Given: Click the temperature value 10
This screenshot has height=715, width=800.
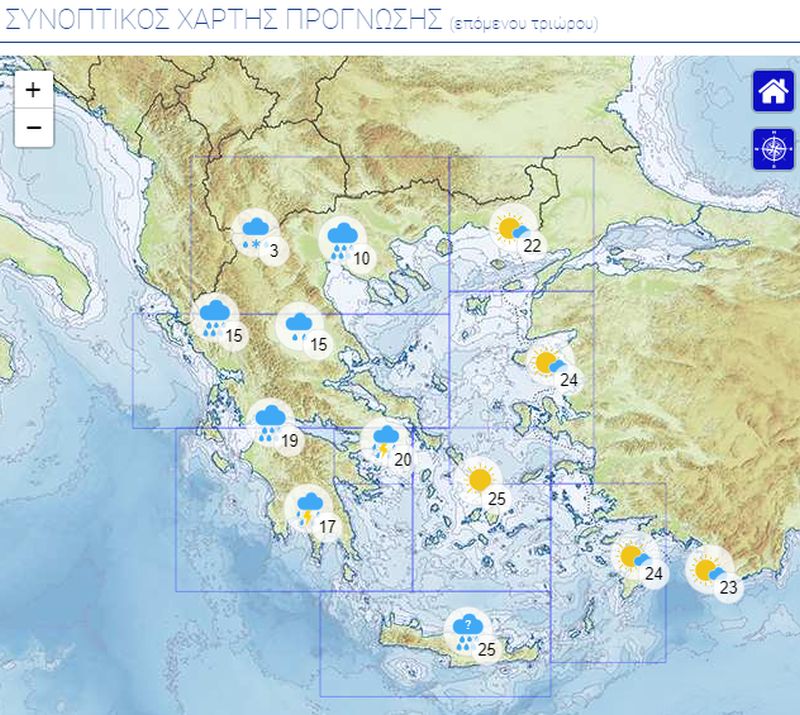Looking at the screenshot, I should coord(361,258).
